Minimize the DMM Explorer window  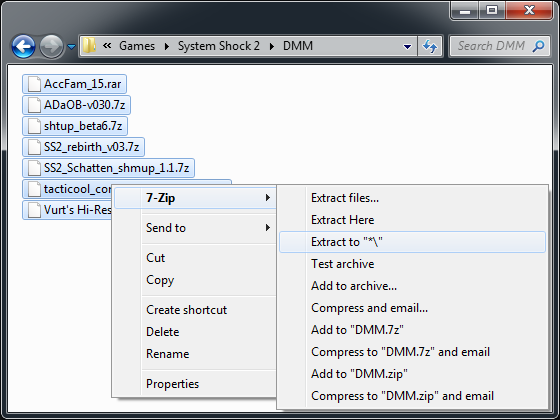[465, 10]
